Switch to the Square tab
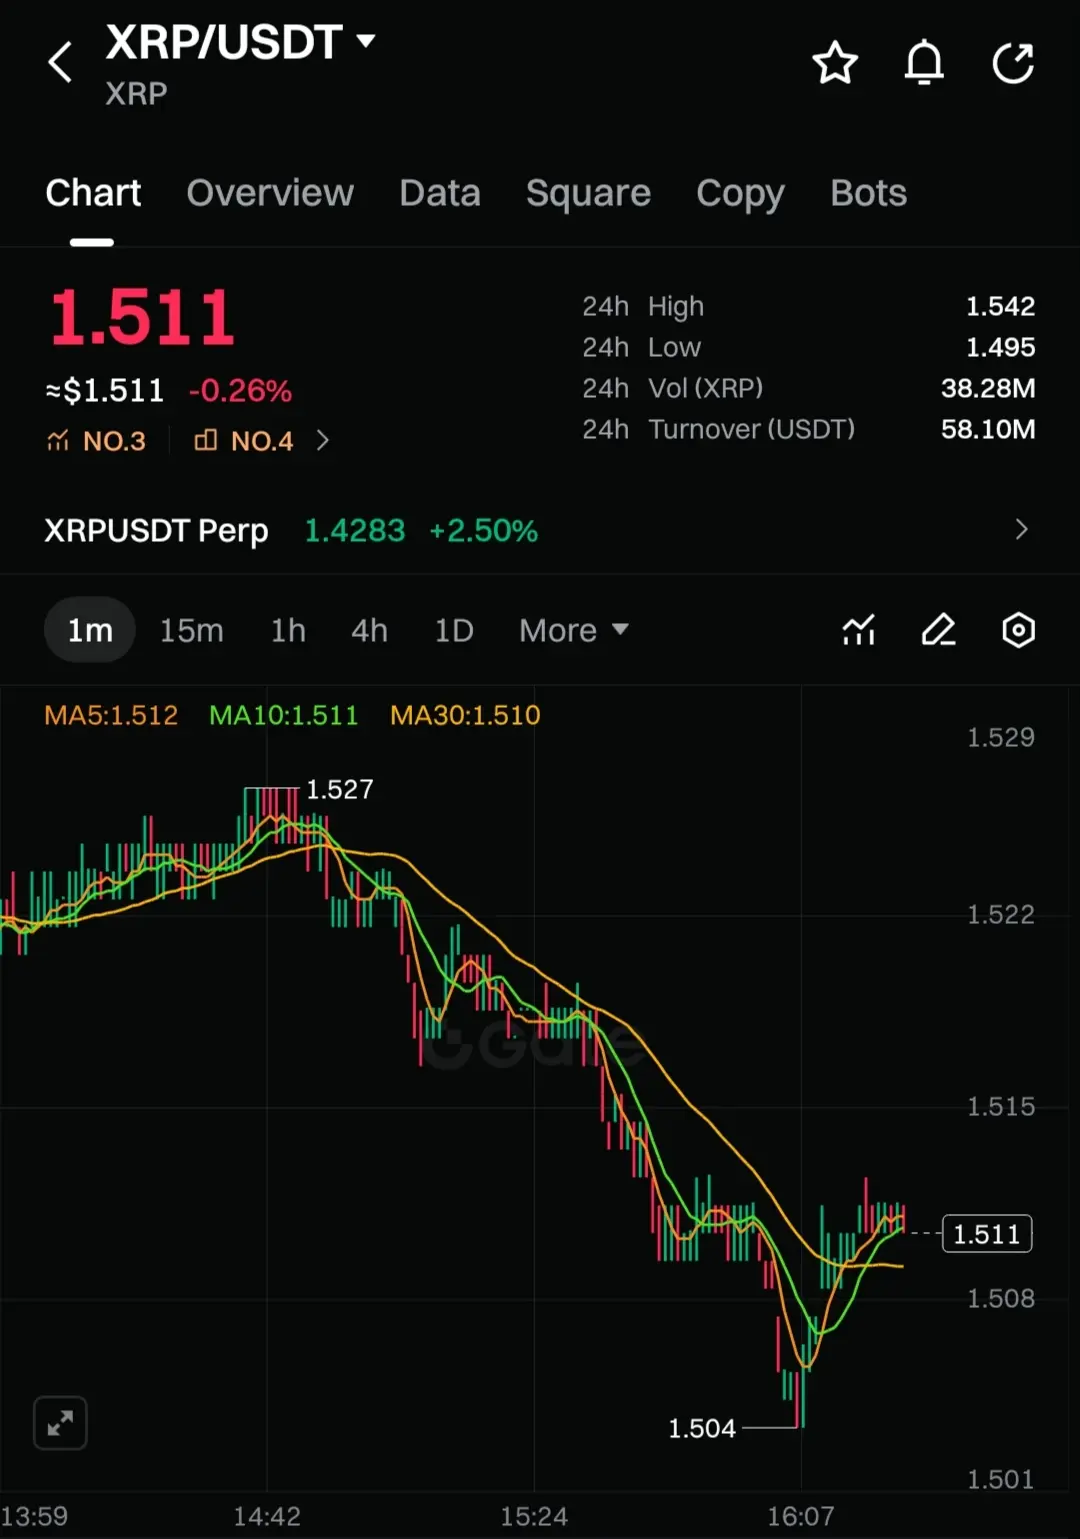1080x1539 pixels. (588, 193)
